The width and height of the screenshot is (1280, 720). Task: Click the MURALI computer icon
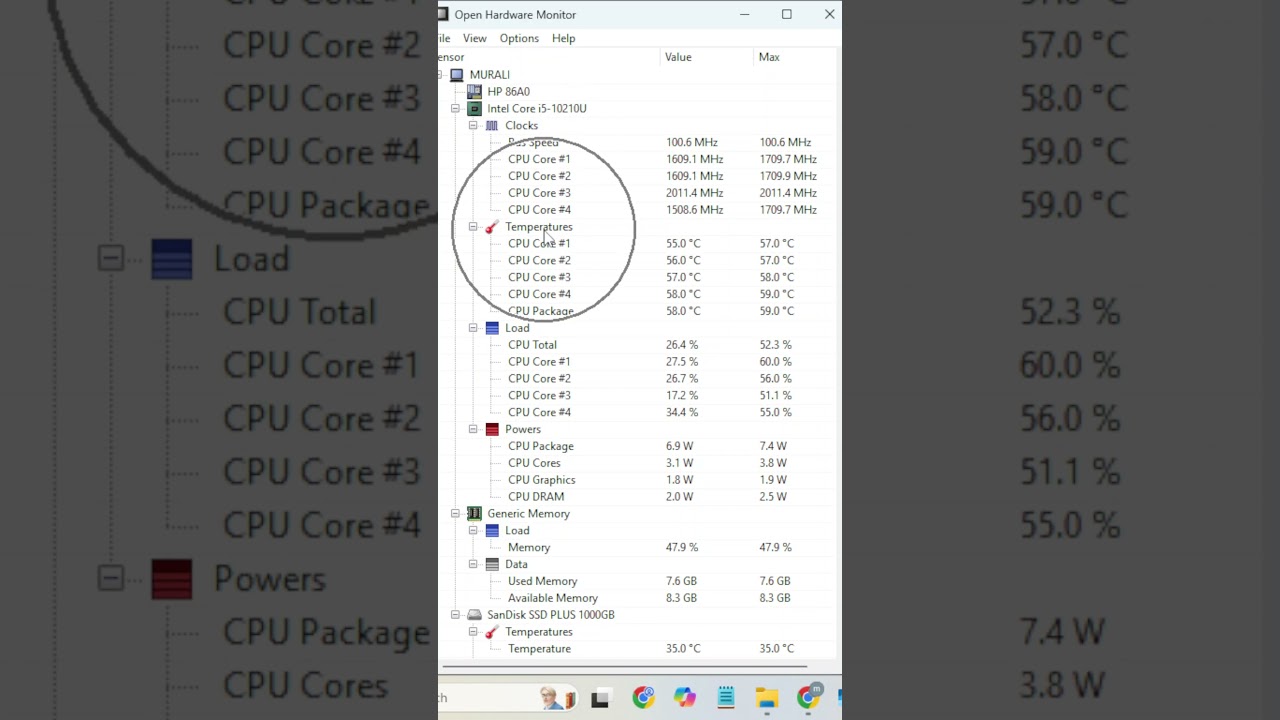(x=457, y=75)
